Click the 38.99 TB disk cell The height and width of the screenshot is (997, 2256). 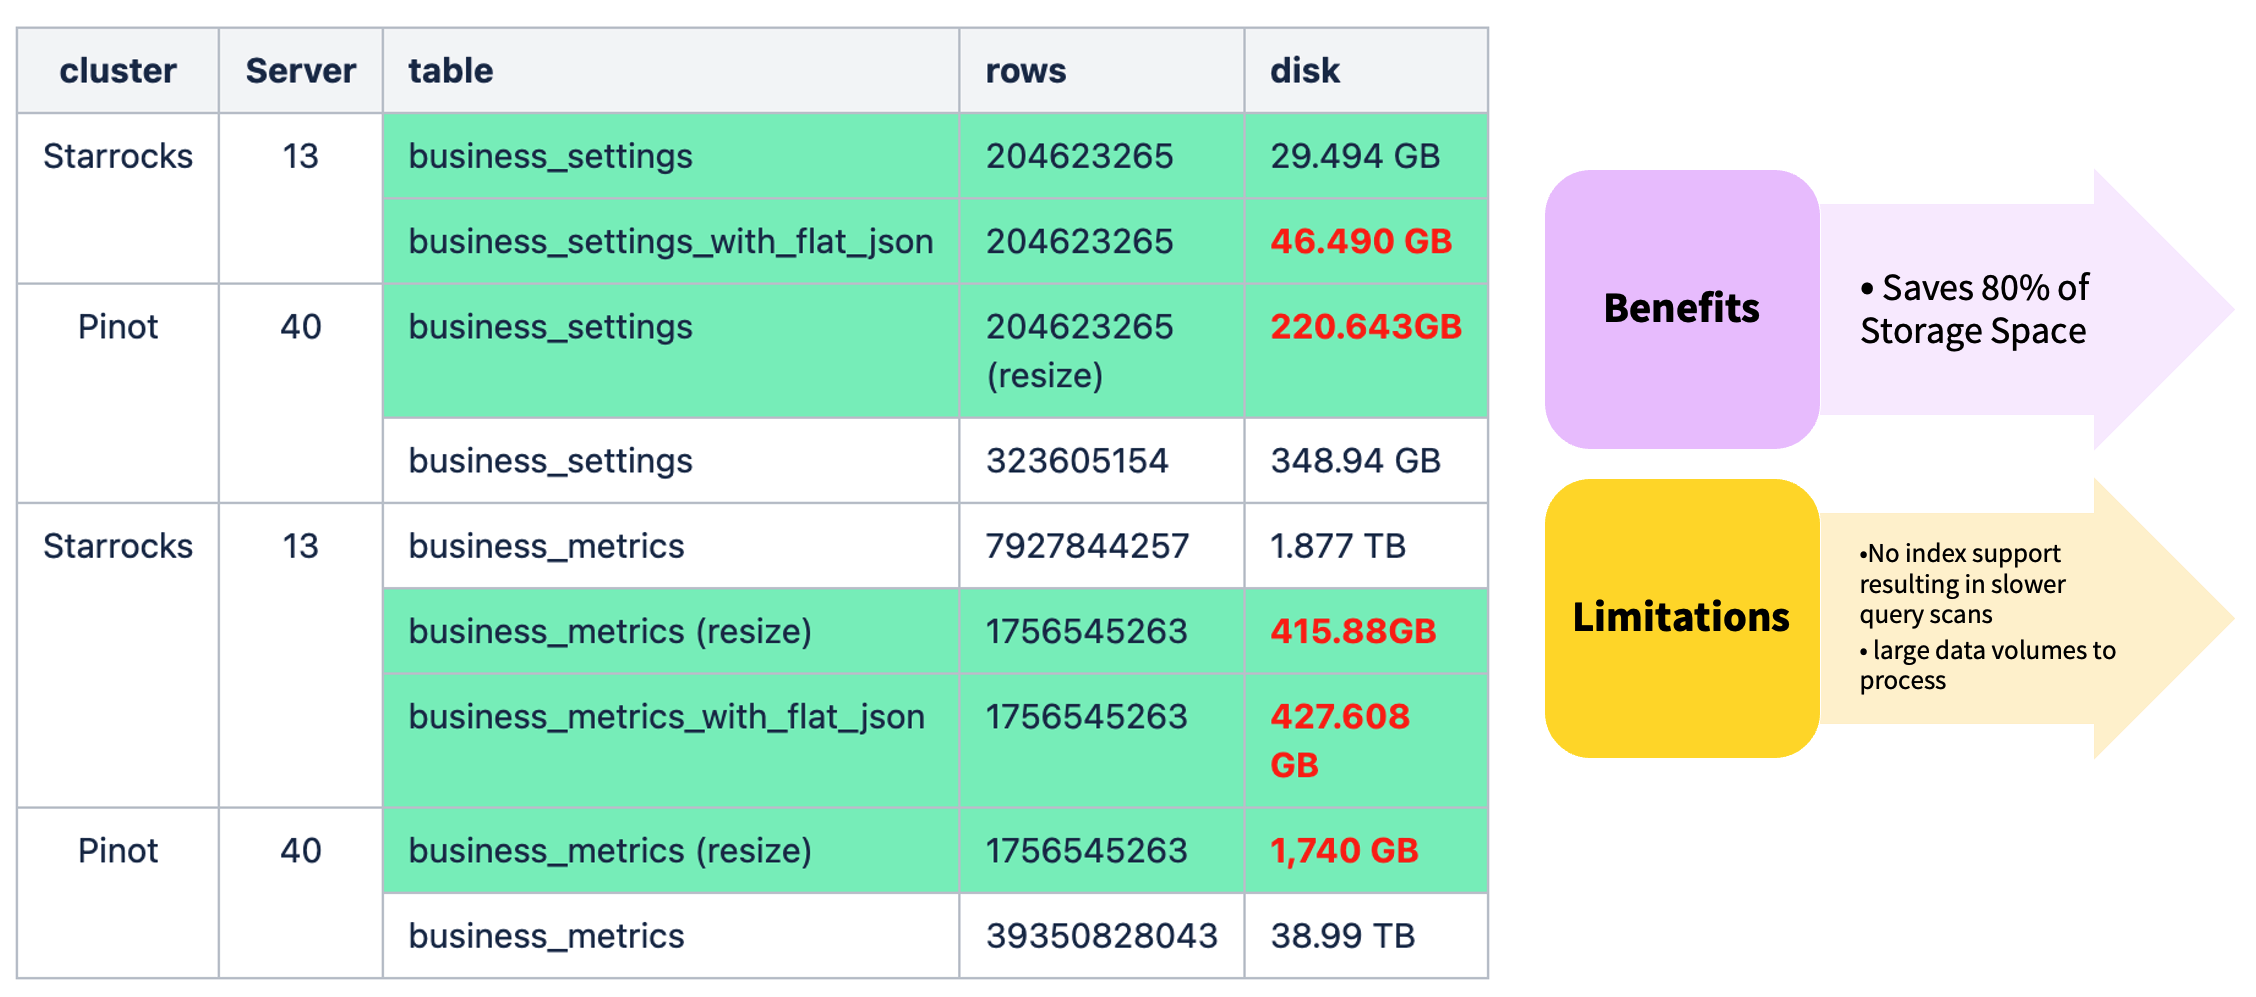[x=1342, y=936]
